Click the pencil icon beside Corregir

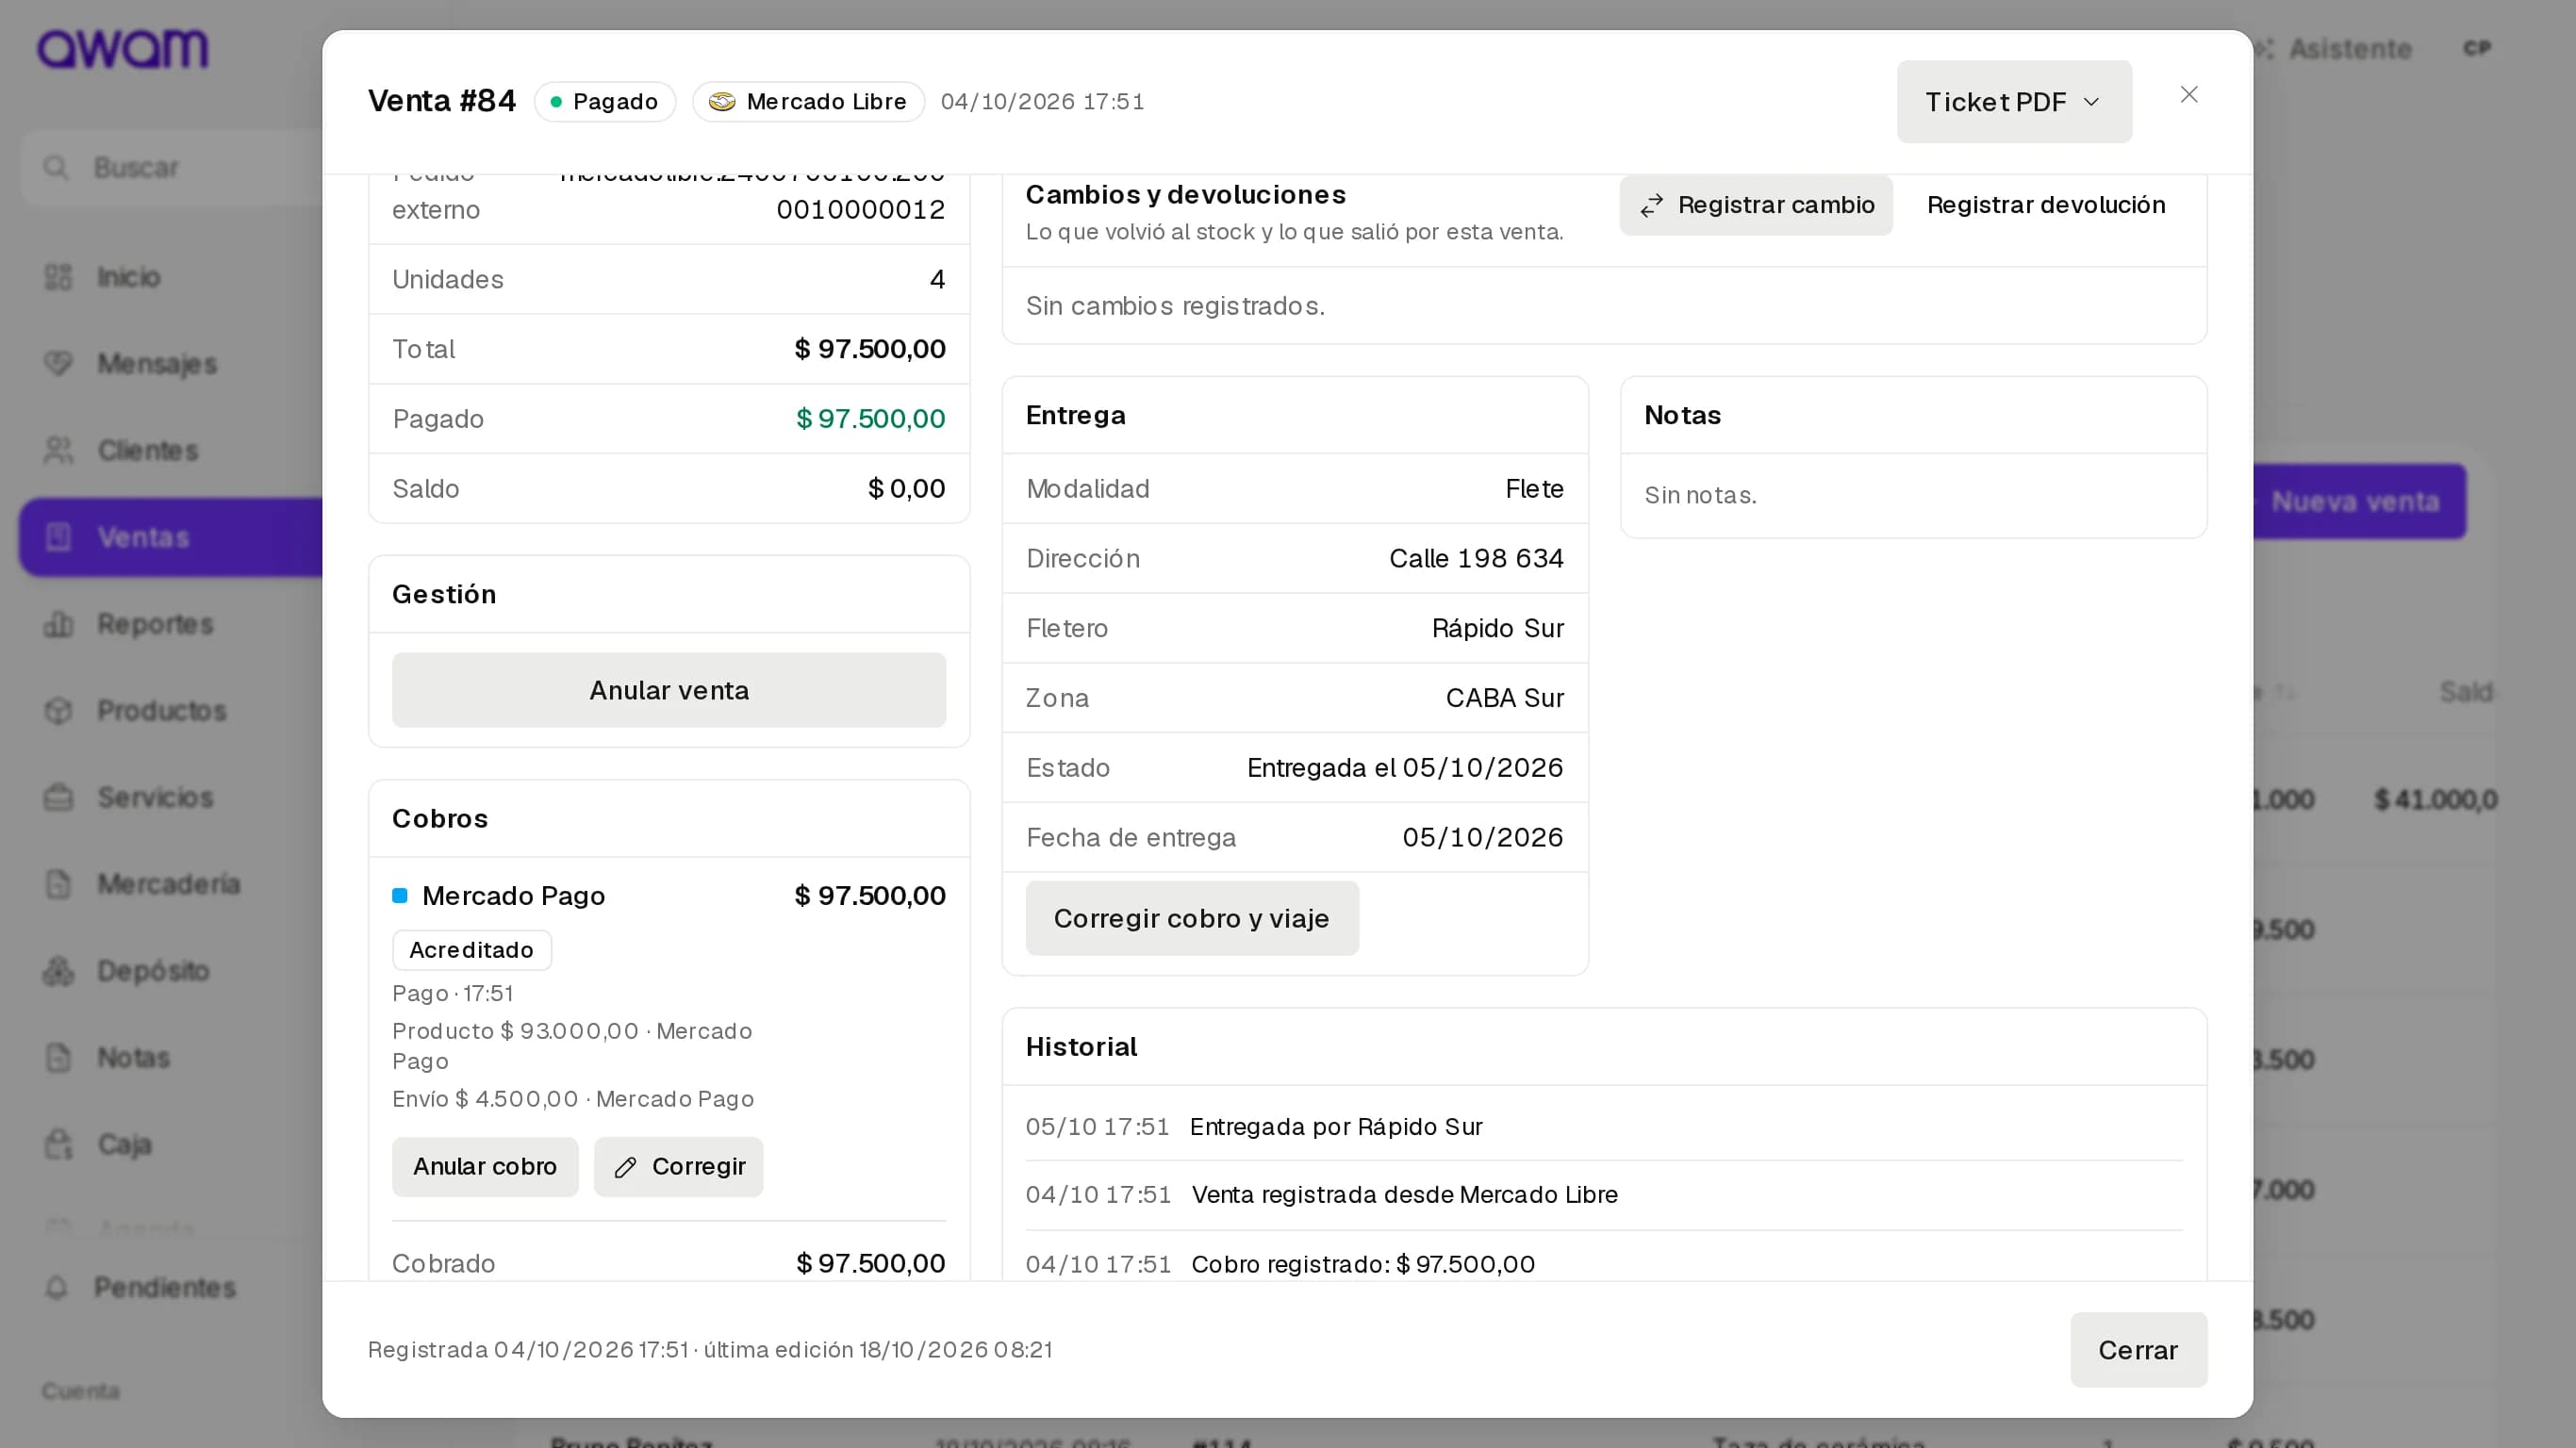[626, 1167]
